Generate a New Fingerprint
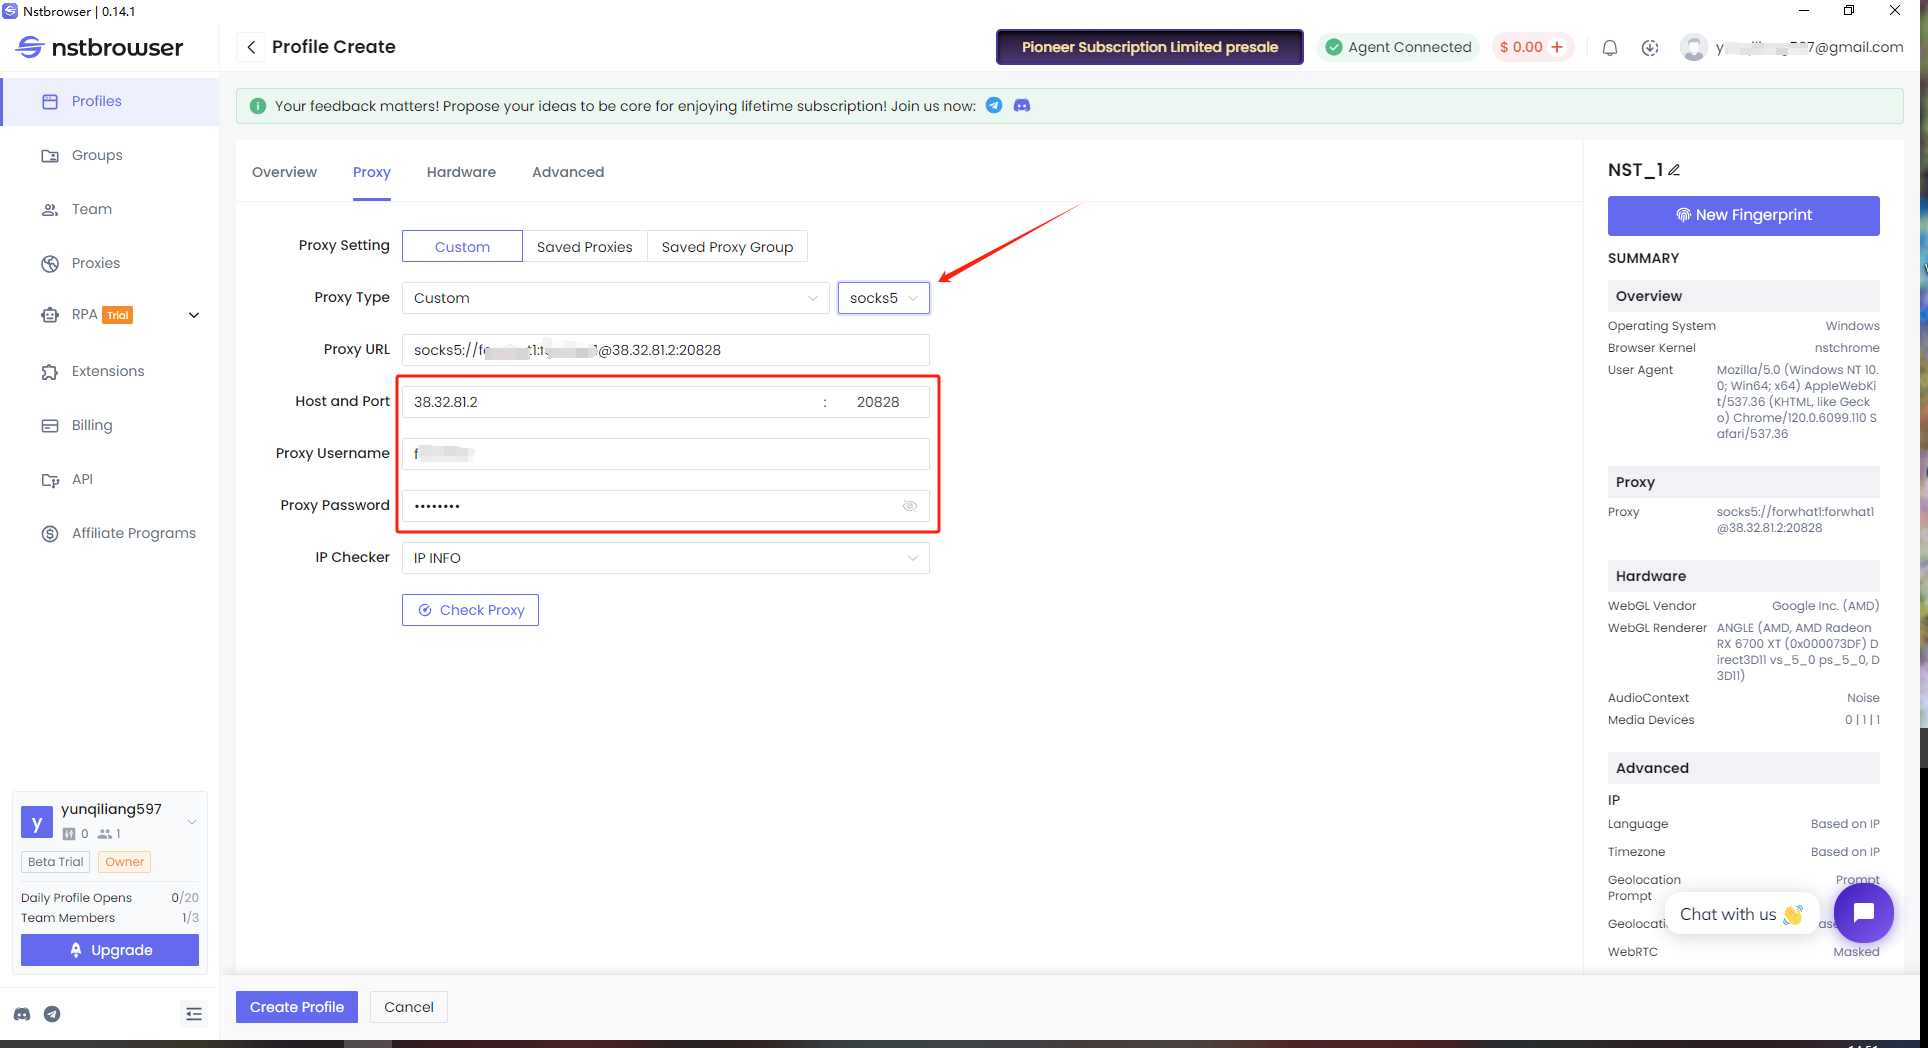The image size is (1928, 1048). point(1743,215)
